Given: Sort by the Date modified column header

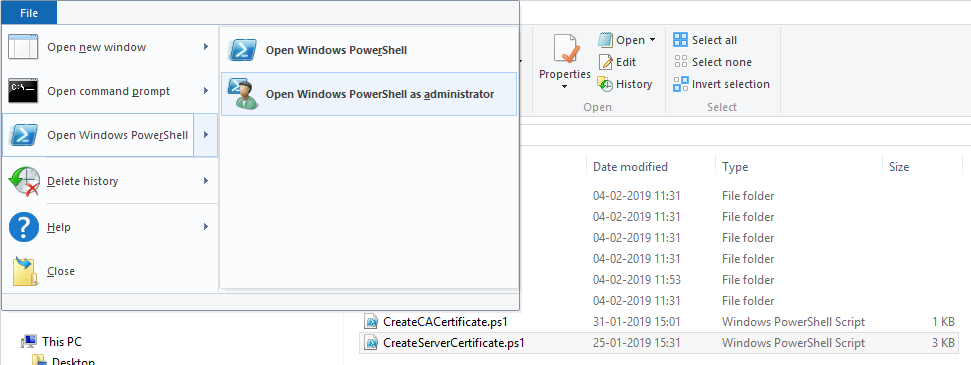Looking at the screenshot, I should pyautogui.click(x=630, y=167).
